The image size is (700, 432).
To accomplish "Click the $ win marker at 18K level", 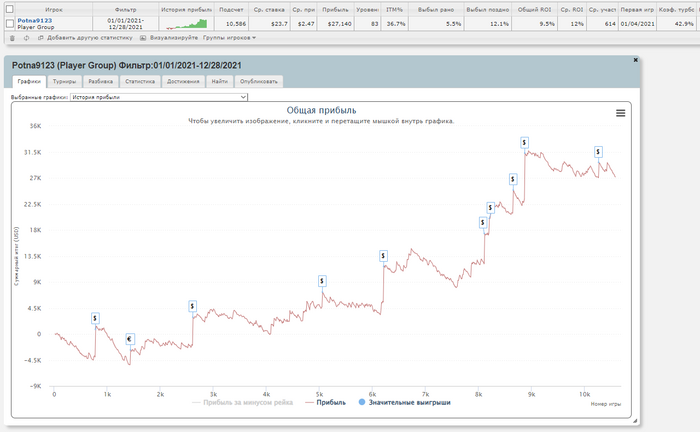I will pyautogui.click(x=483, y=222).
